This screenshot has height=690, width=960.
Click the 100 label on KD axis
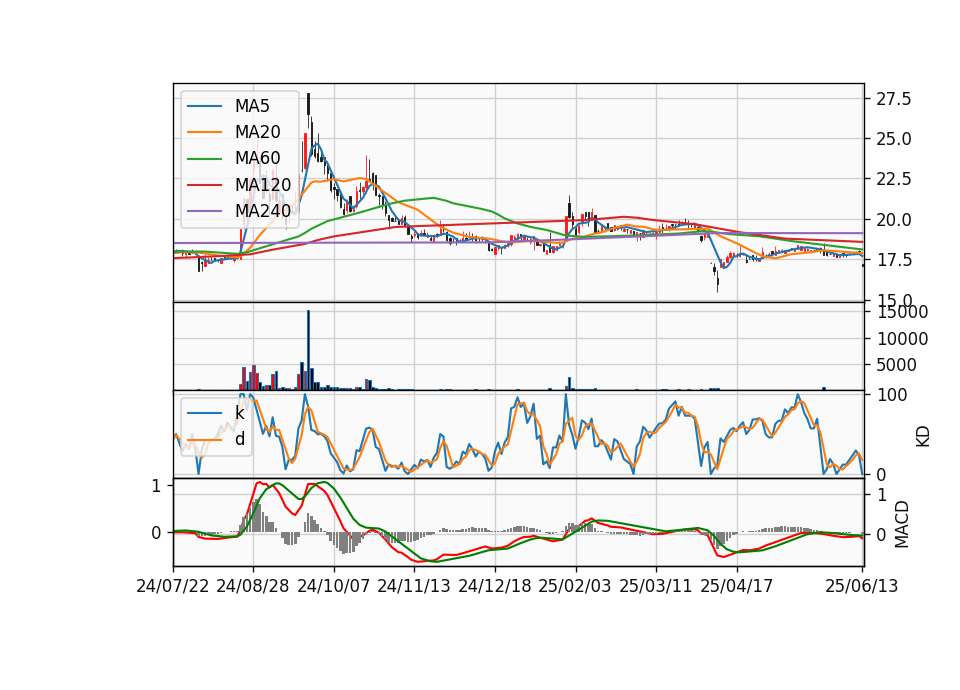(892, 395)
